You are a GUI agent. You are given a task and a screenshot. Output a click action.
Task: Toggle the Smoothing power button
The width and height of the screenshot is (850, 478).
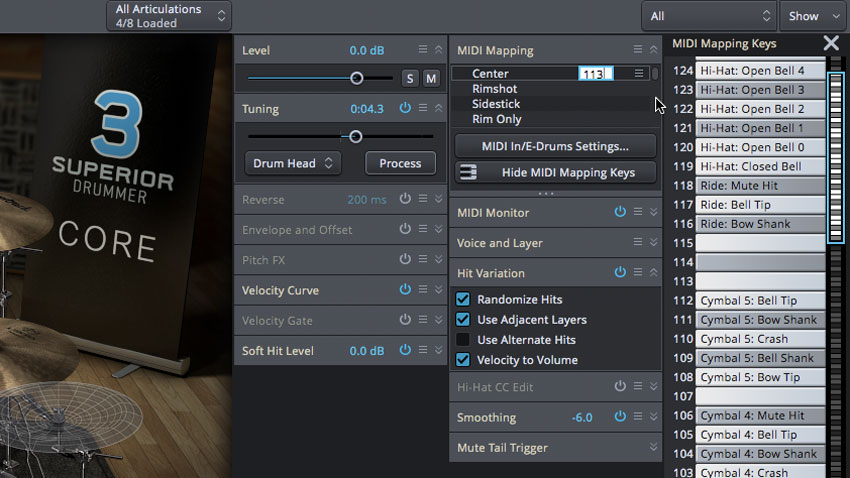[x=620, y=417]
